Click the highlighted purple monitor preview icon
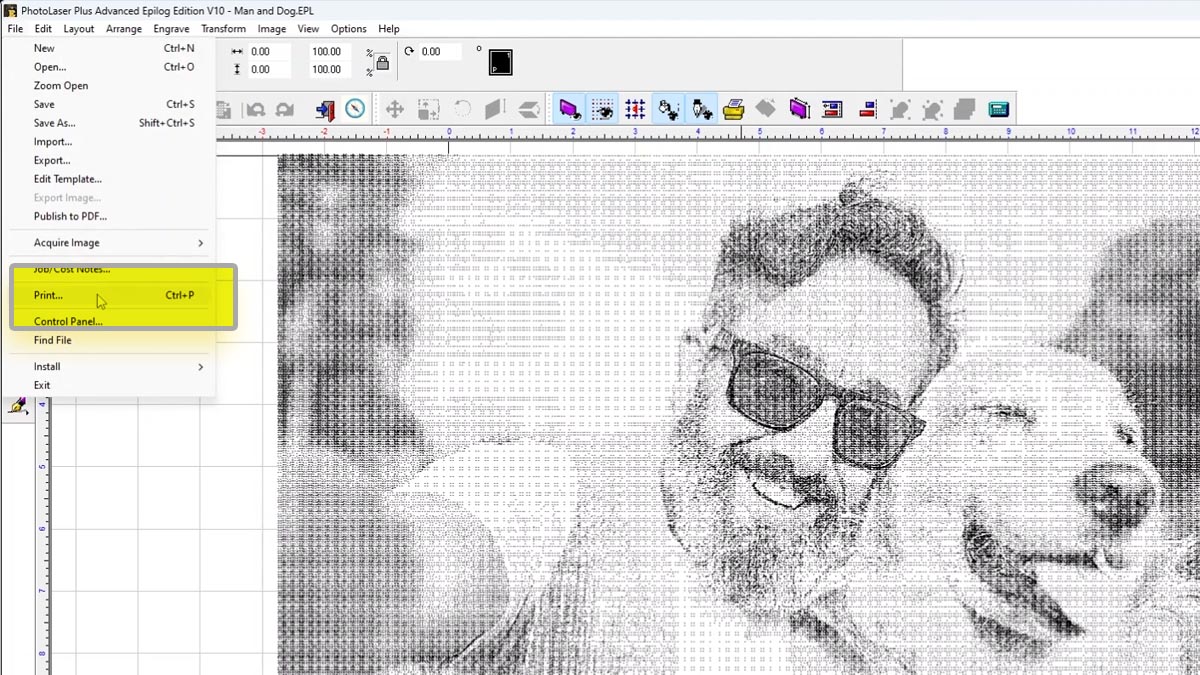 click(x=570, y=109)
